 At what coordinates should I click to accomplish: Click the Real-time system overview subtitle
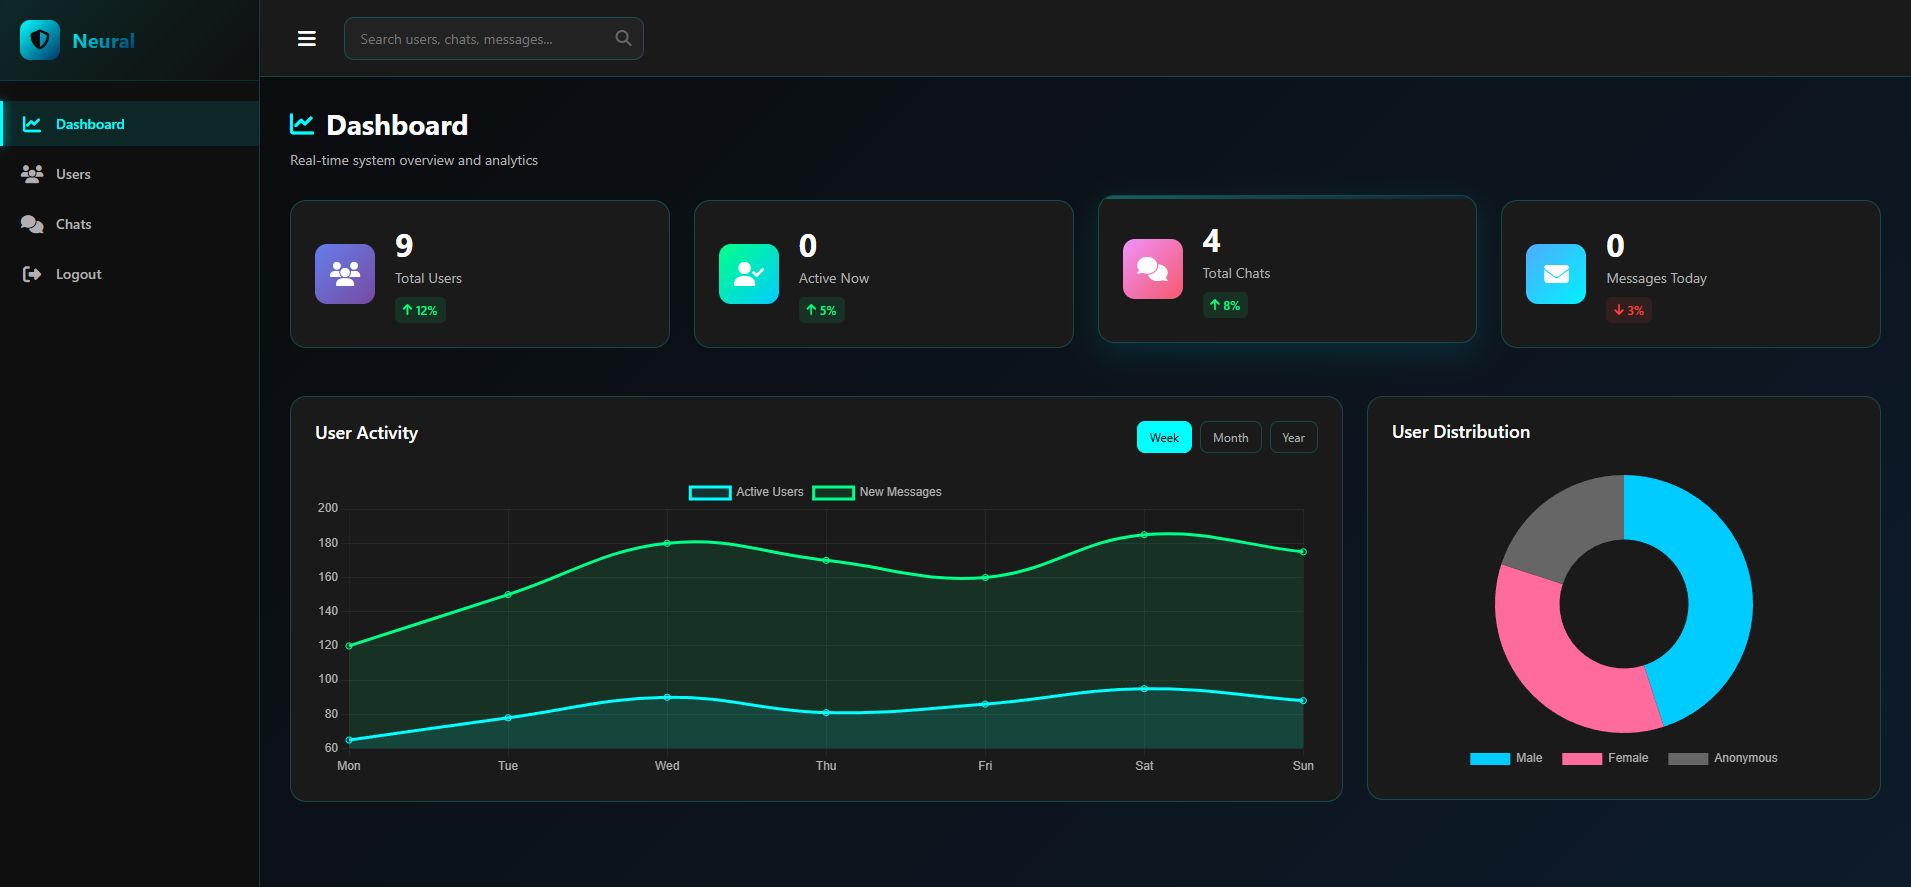414,160
